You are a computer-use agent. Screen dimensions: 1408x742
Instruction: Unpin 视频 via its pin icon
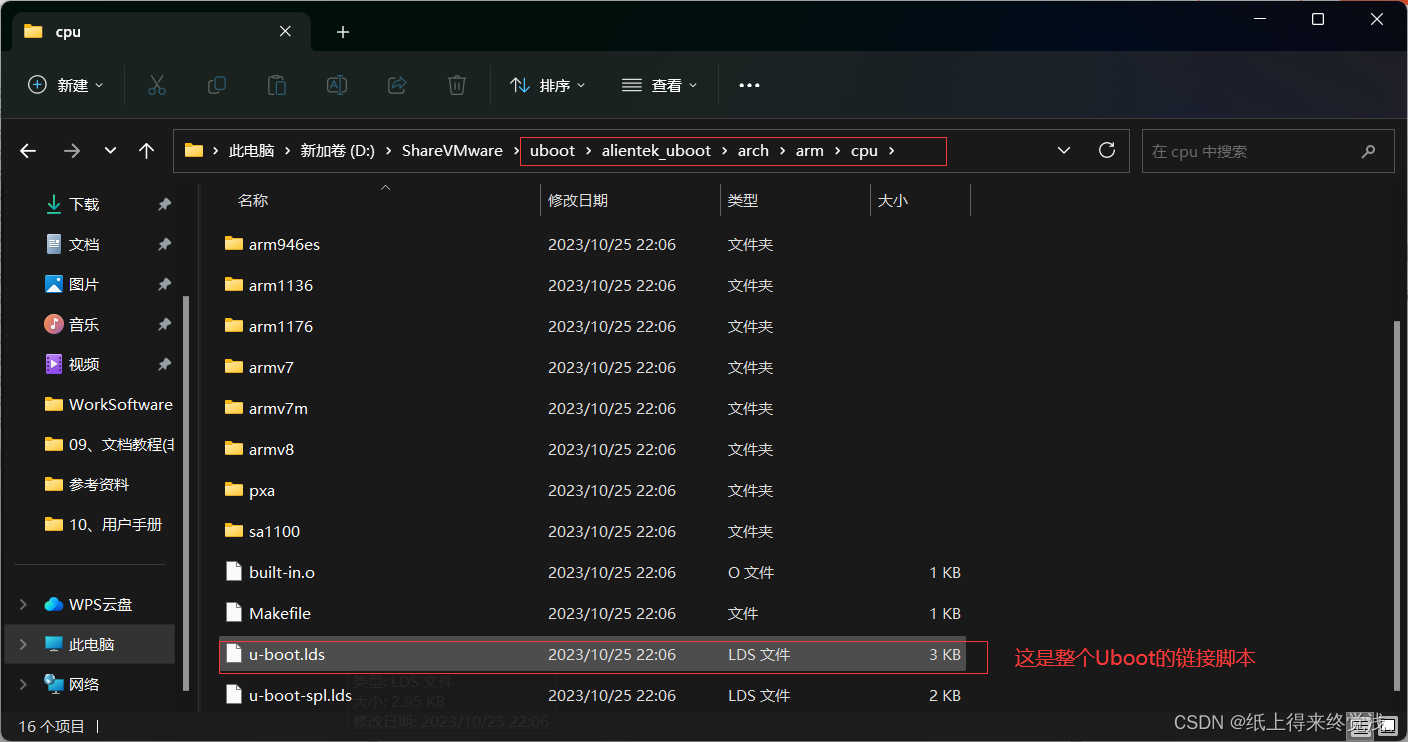click(x=164, y=364)
